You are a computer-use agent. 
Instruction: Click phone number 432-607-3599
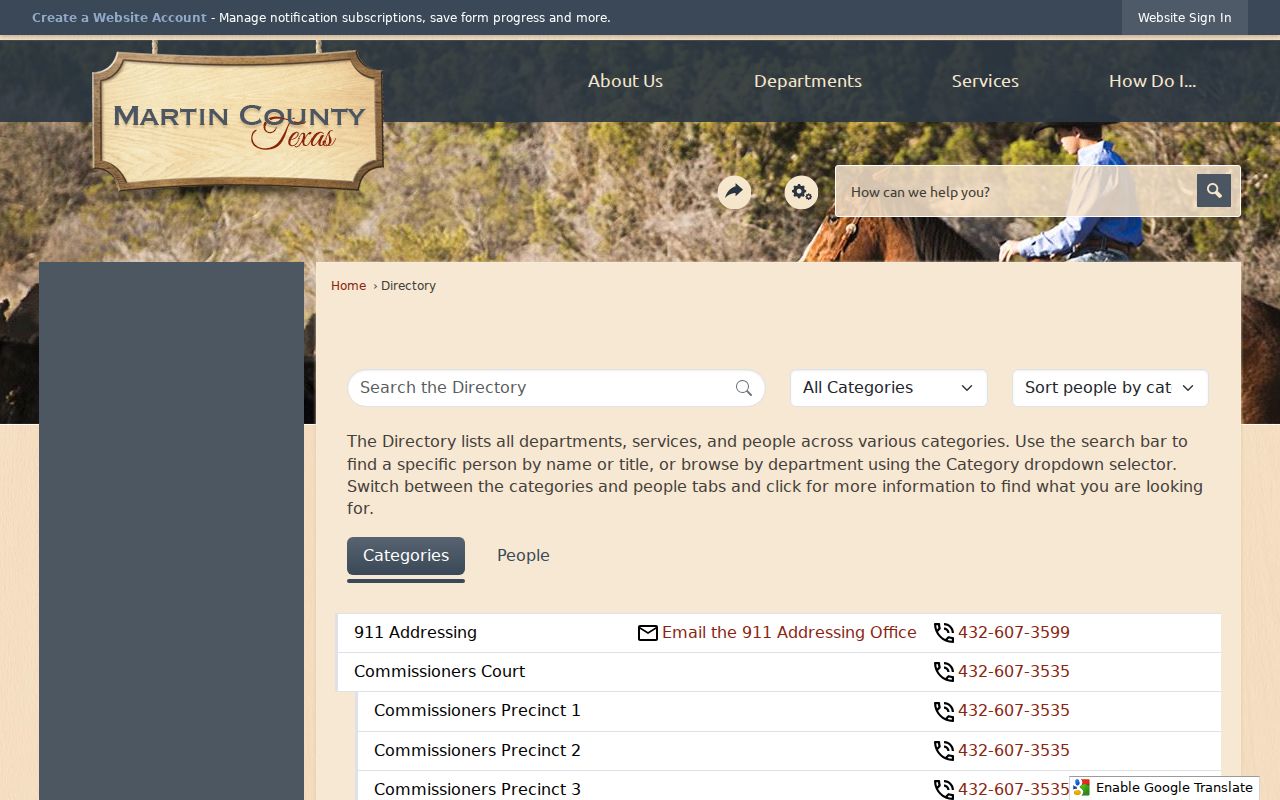(1014, 633)
